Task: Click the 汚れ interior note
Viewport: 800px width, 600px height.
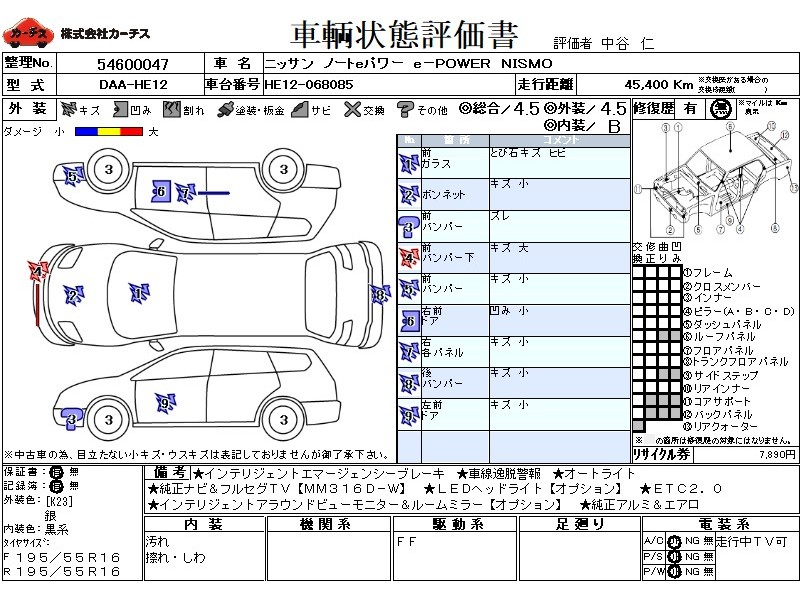Action: pos(157,541)
